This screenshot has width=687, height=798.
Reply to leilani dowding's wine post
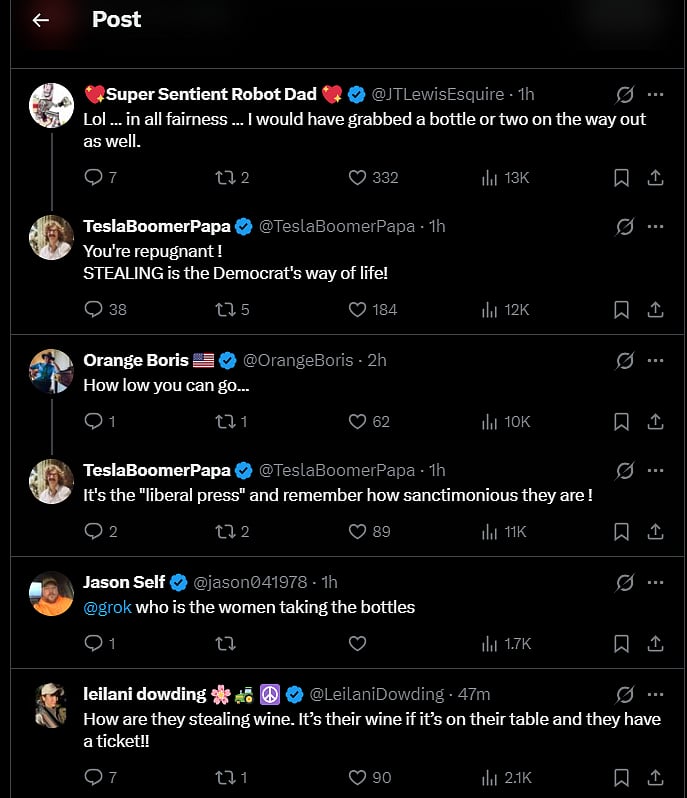click(x=94, y=777)
